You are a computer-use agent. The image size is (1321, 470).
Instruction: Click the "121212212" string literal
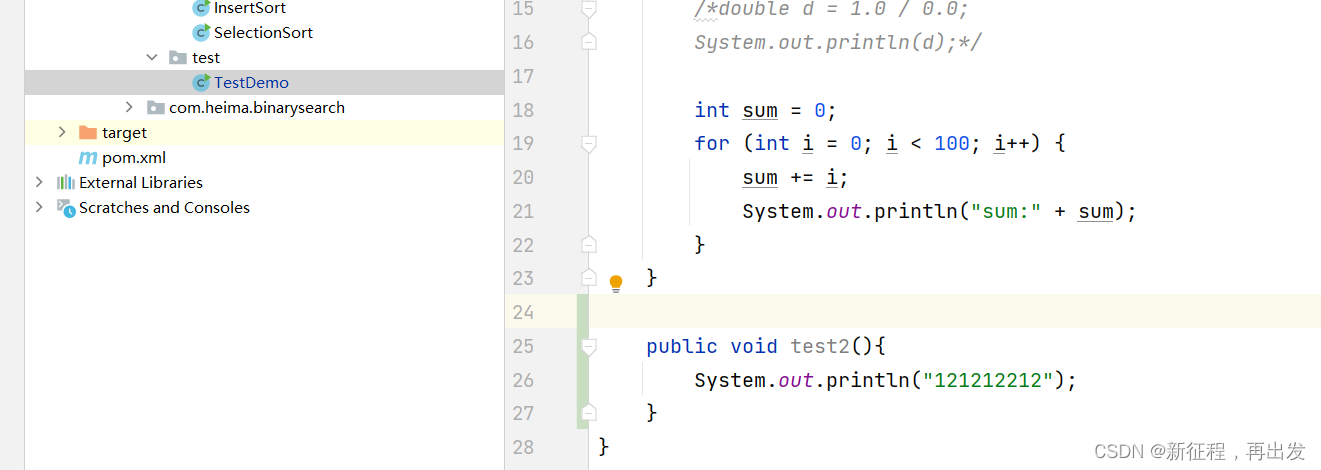click(993, 380)
